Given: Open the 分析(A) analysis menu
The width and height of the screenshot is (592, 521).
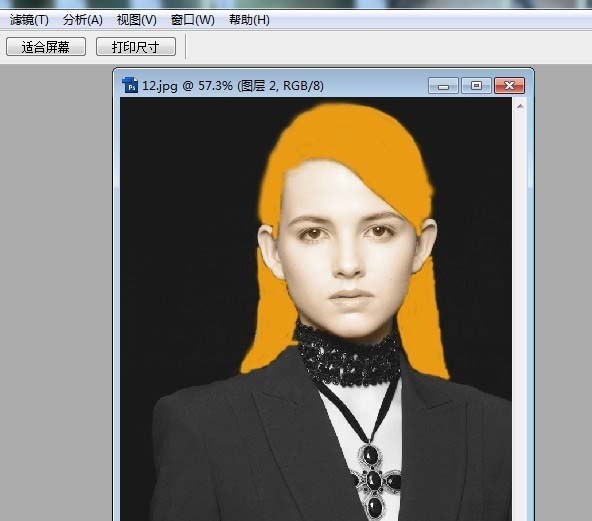Looking at the screenshot, I should [83, 20].
